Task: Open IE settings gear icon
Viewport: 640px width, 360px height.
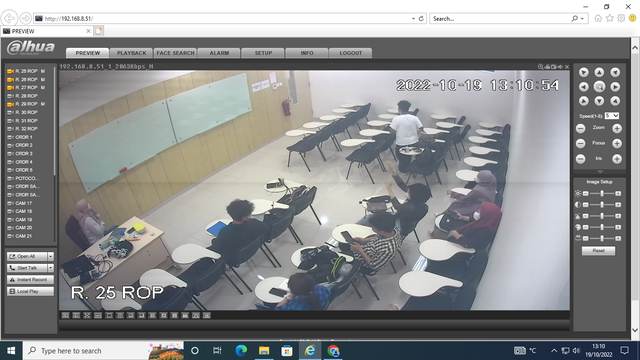Action: [x=621, y=18]
